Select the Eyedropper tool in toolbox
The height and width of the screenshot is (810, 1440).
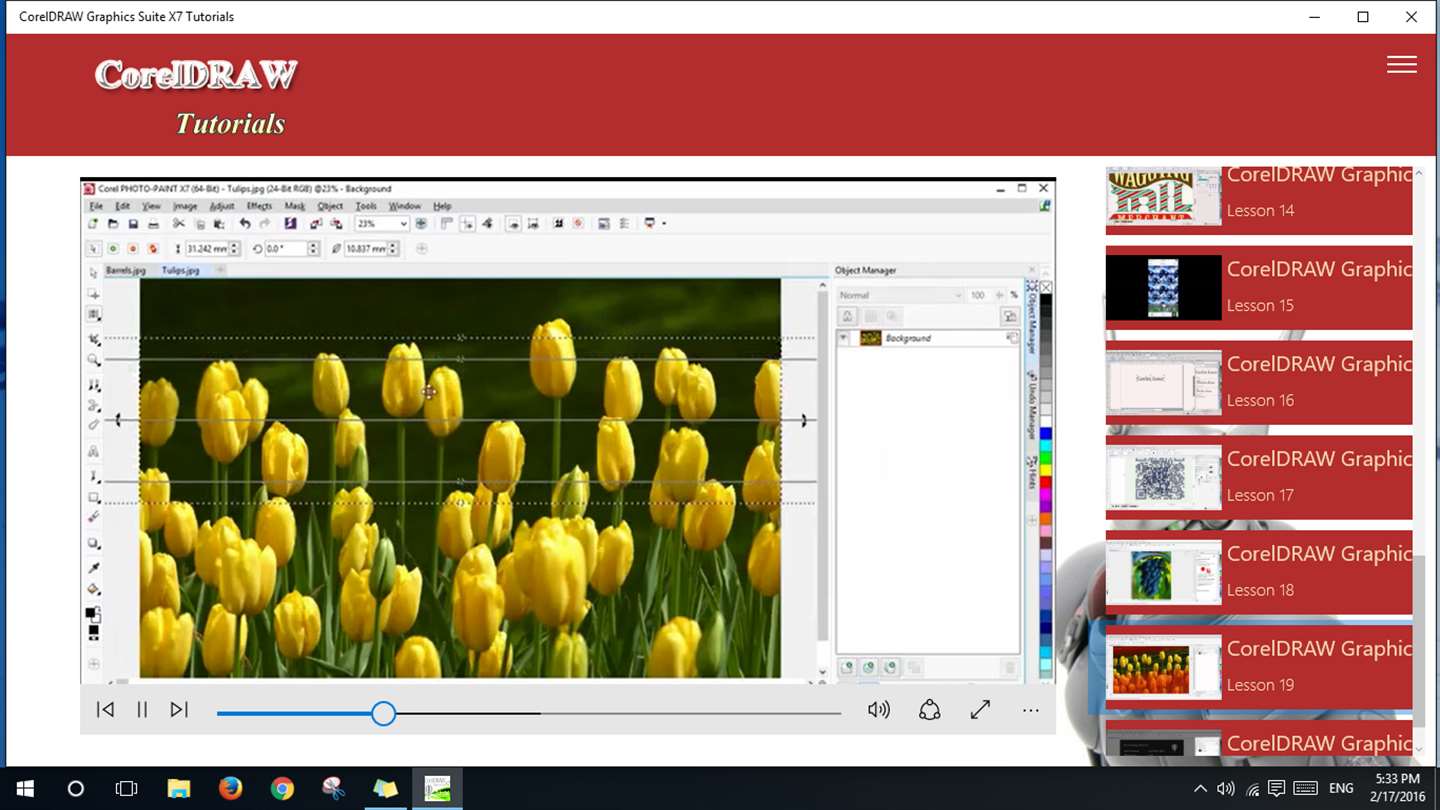94,567
